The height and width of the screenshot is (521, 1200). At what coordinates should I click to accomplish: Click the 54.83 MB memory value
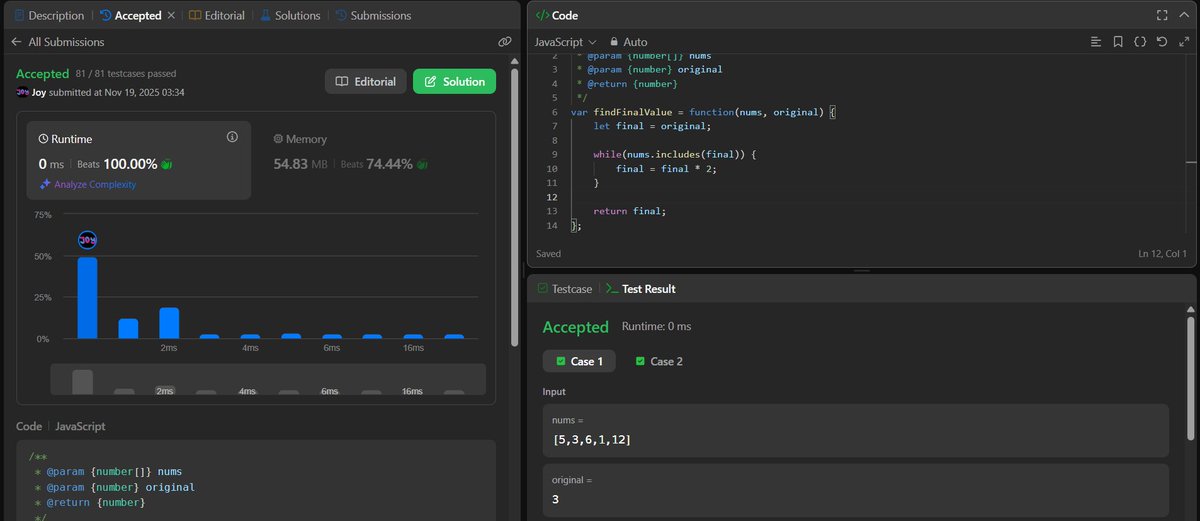coord(301,164)
